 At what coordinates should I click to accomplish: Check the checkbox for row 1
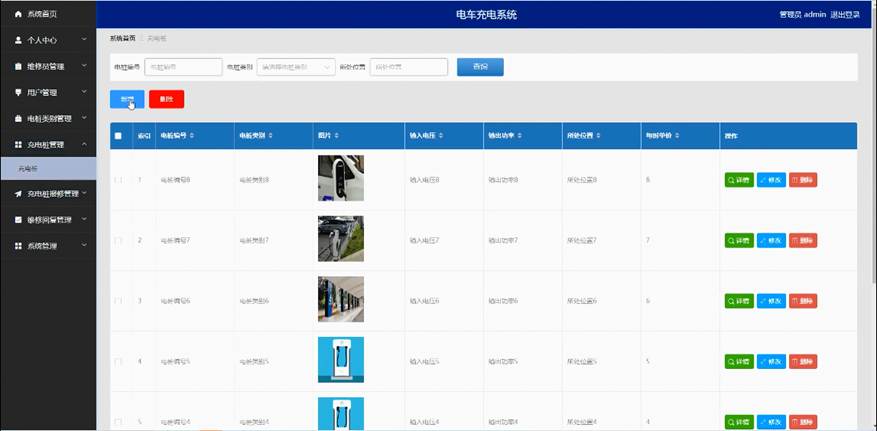(118, 180)
